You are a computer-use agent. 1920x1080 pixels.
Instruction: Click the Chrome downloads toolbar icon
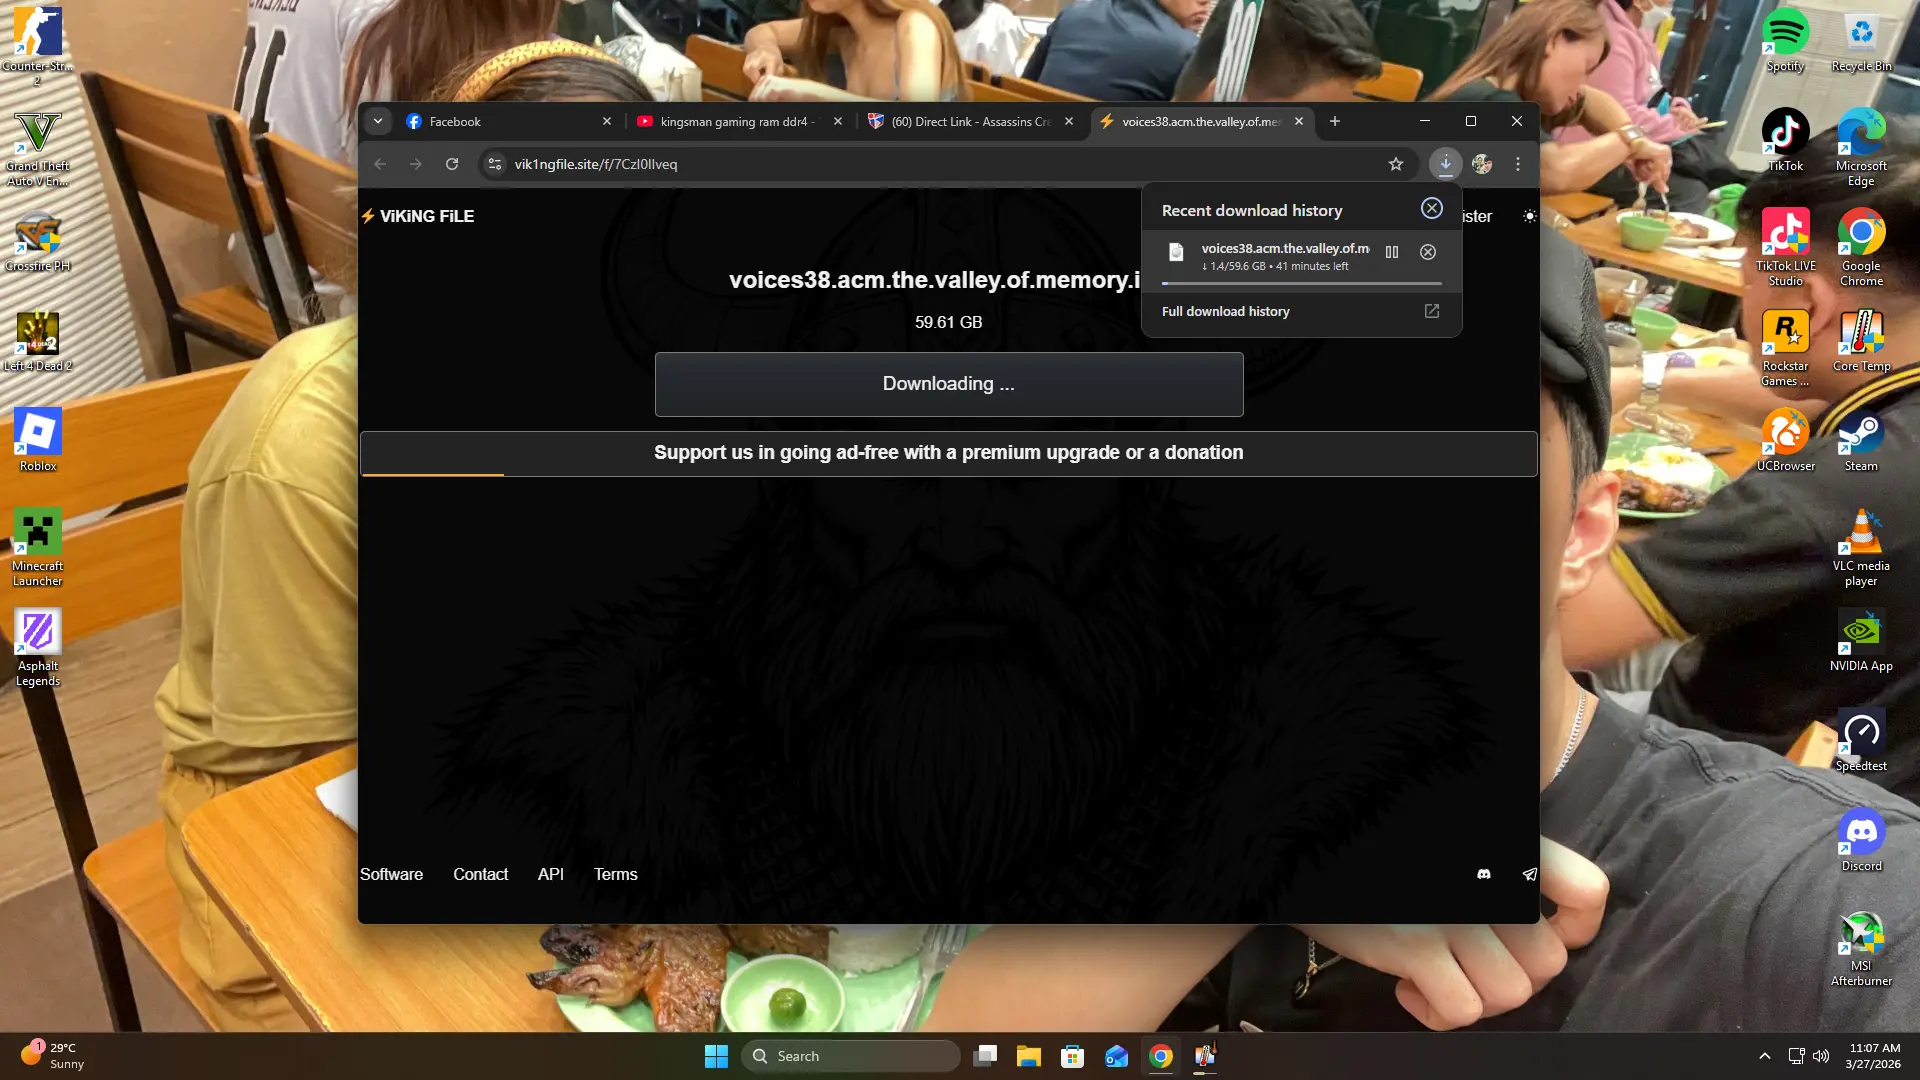1445,164
